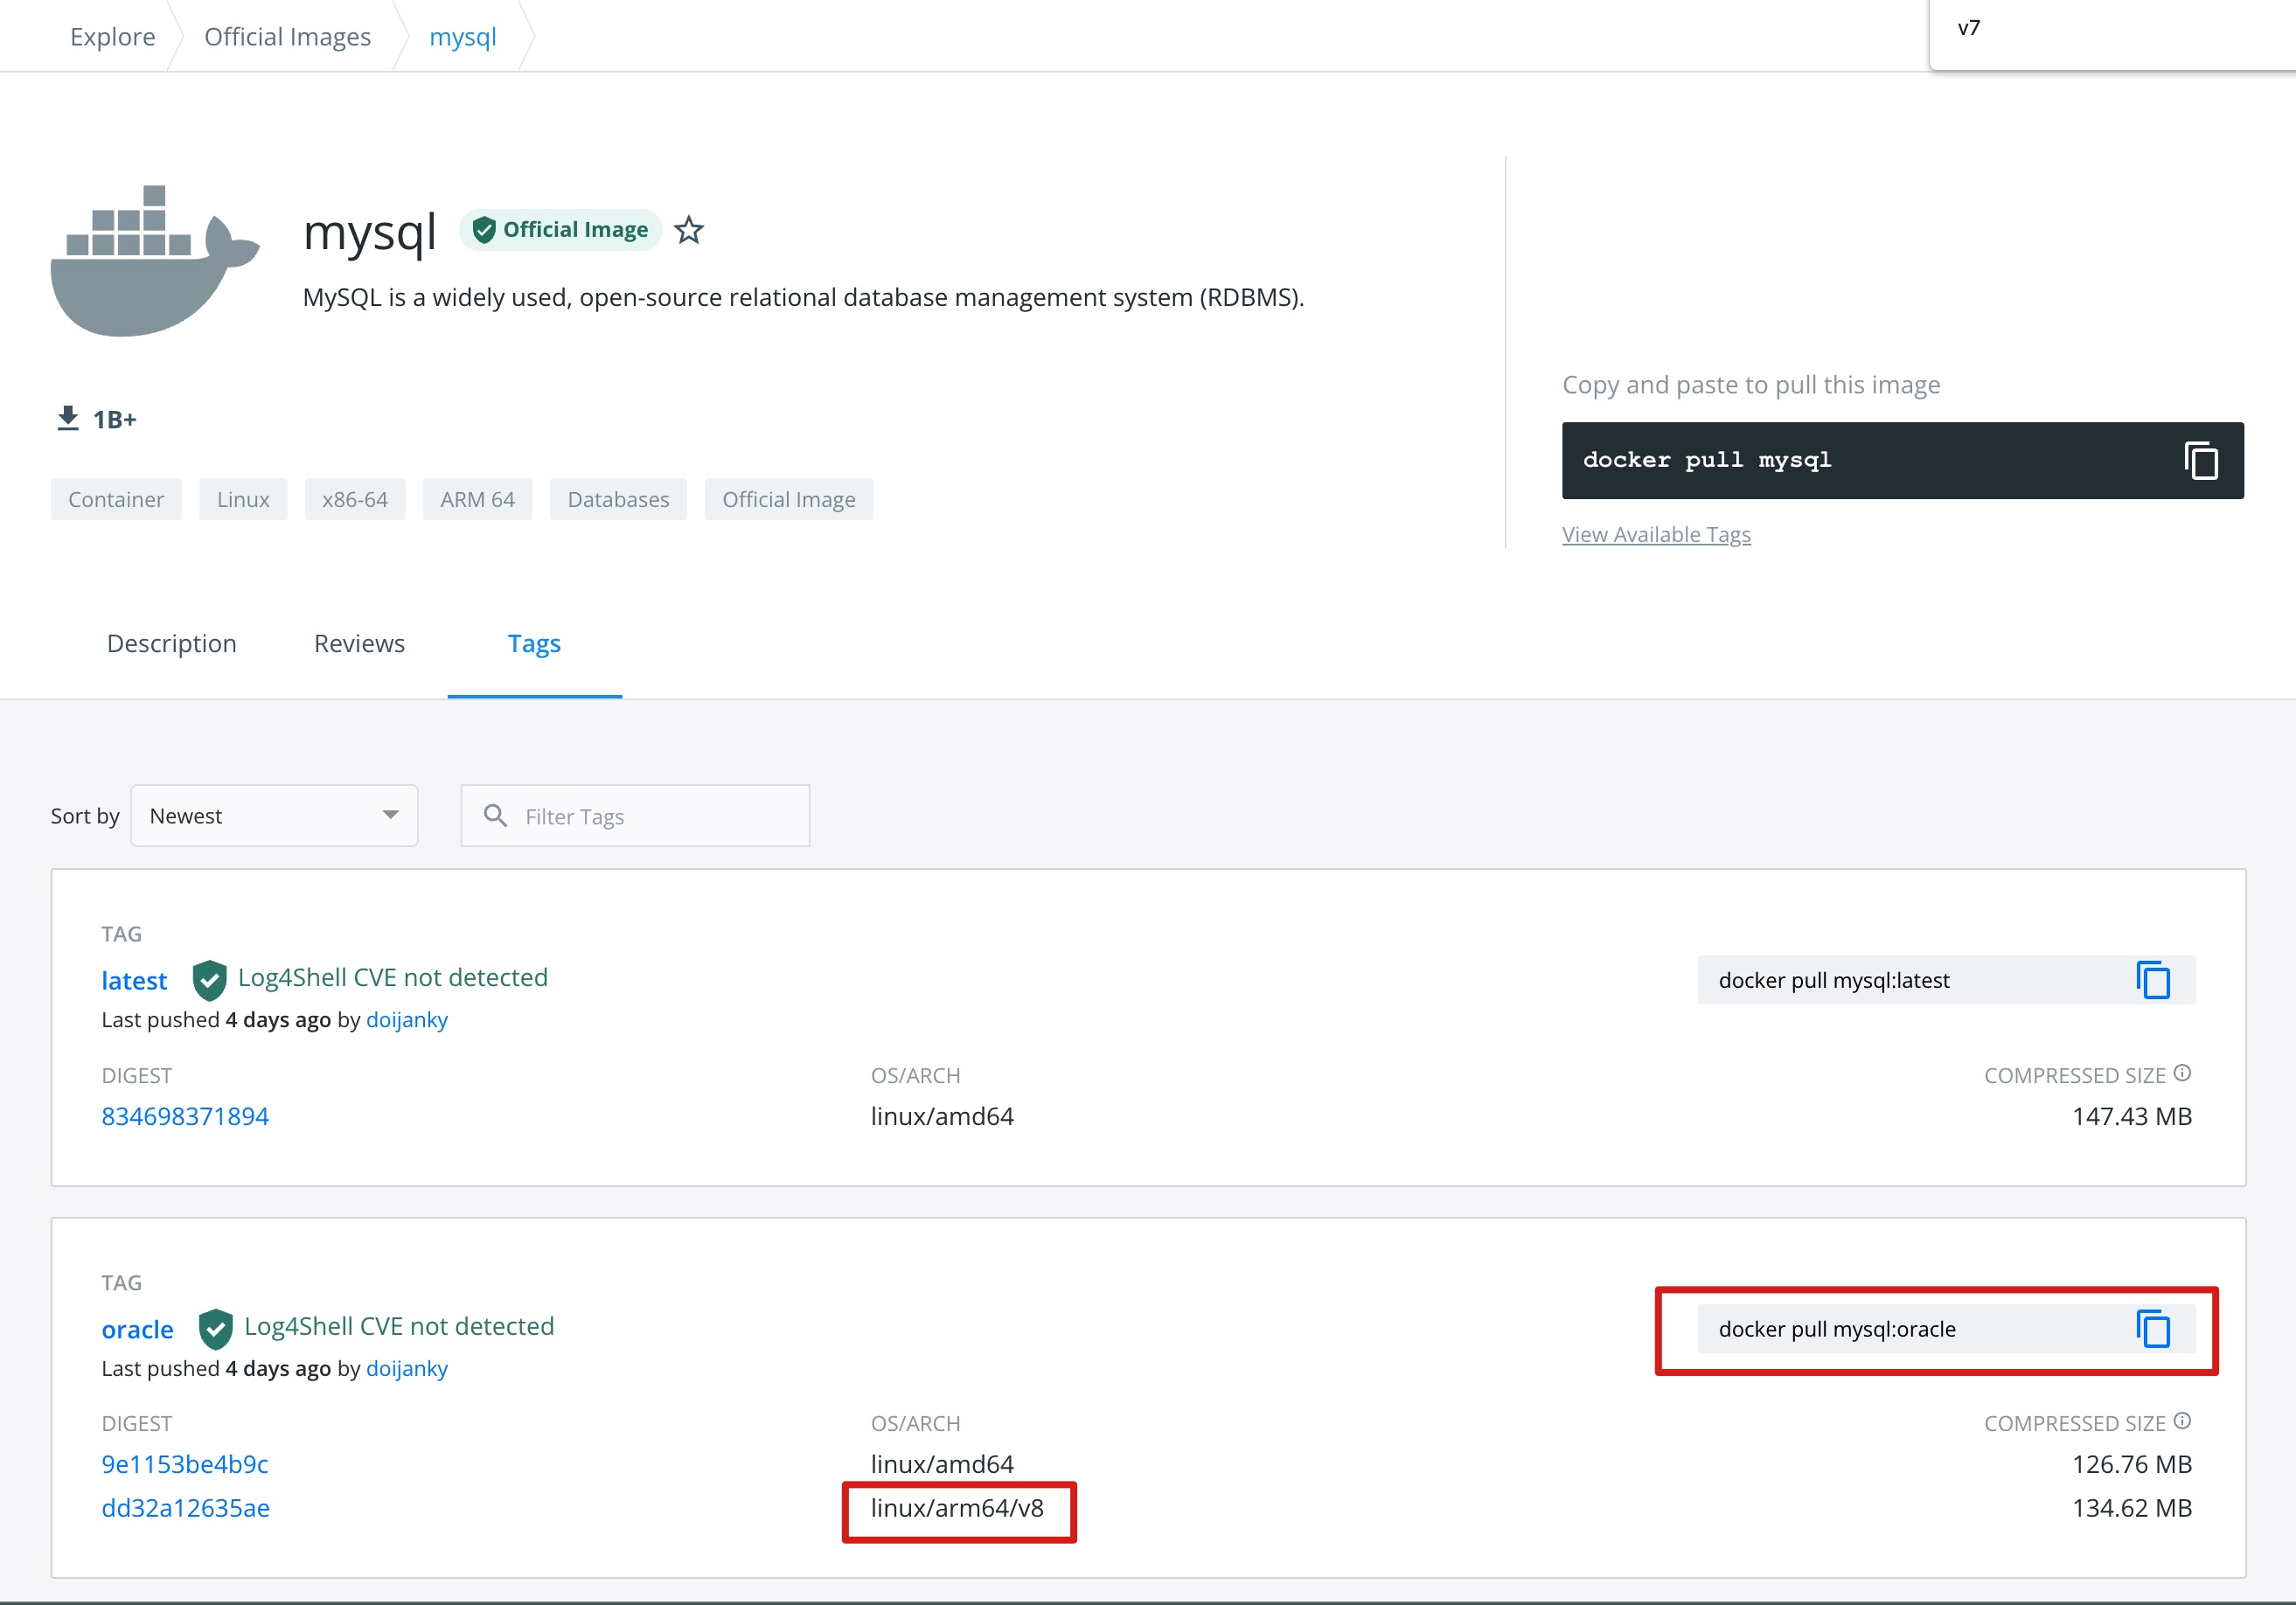Click the mysql repository title

tap(370, 232)
